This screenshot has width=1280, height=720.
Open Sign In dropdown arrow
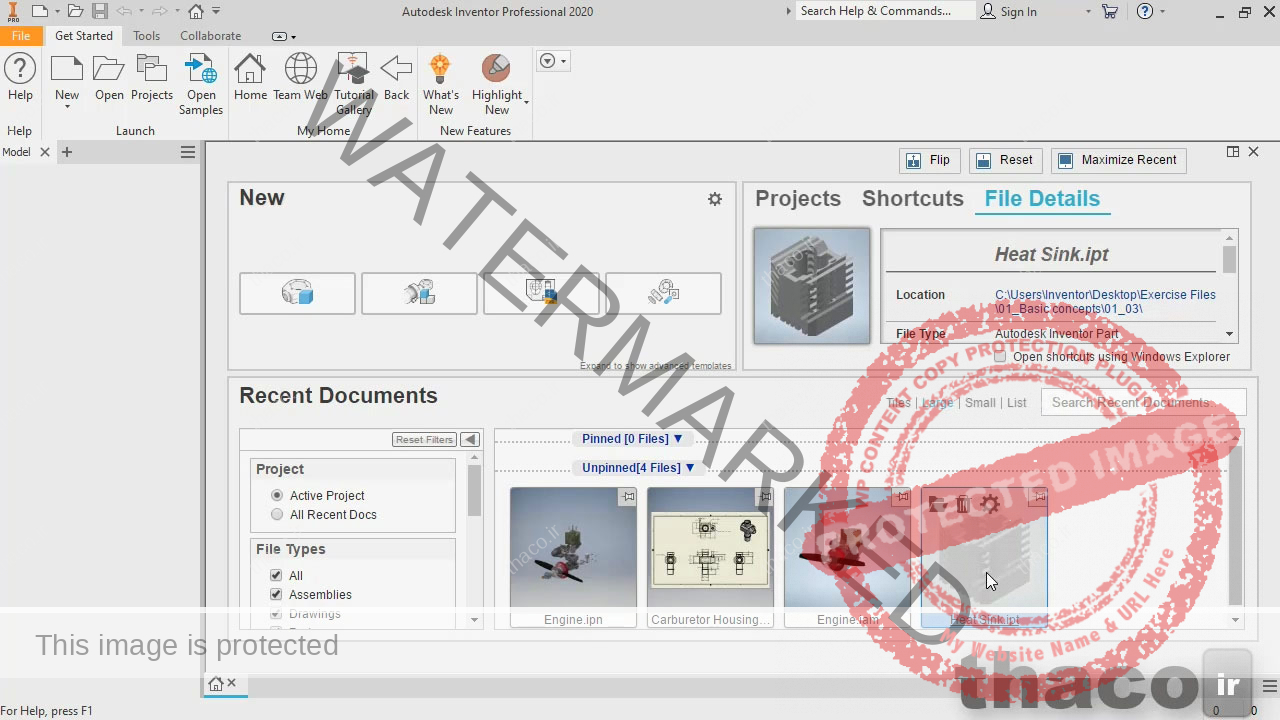tap(1088, 12)
